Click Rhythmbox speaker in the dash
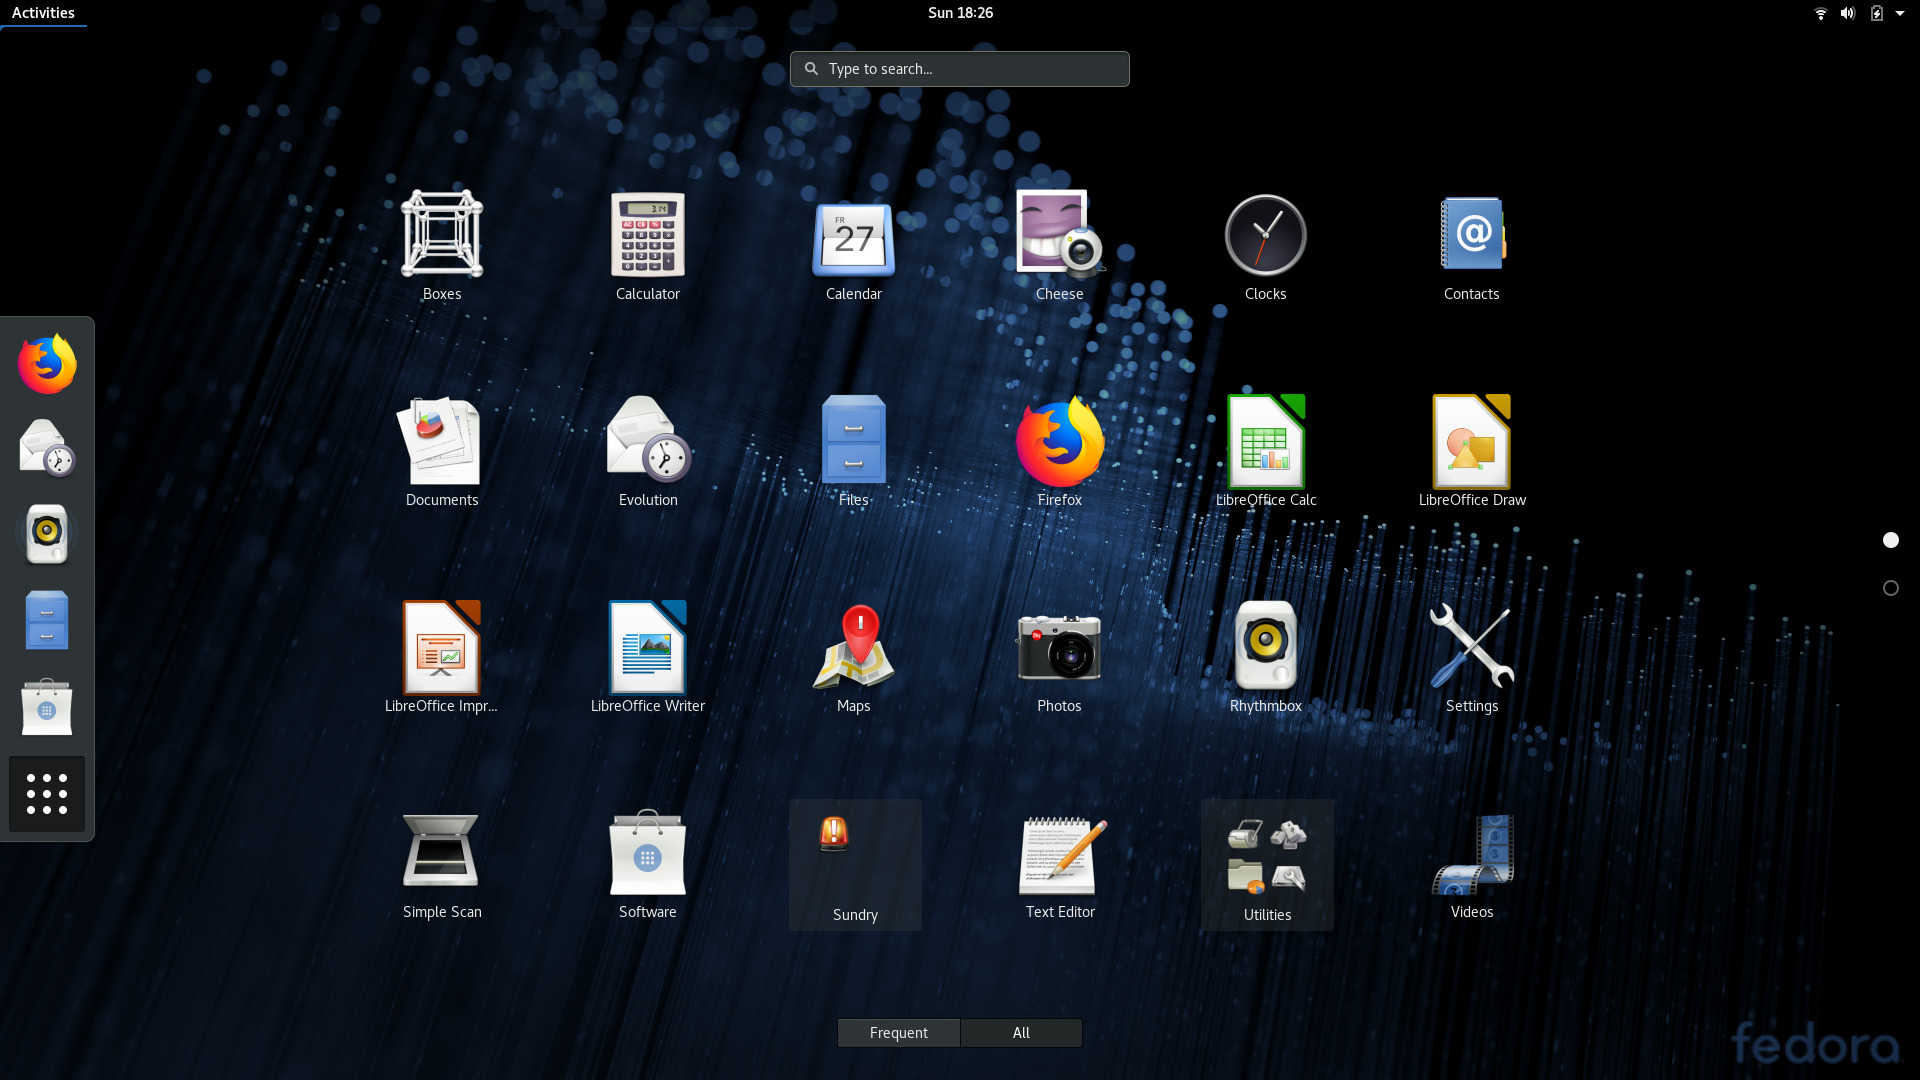This screenshot has width=1920, height=1080. tap(47, 533)
